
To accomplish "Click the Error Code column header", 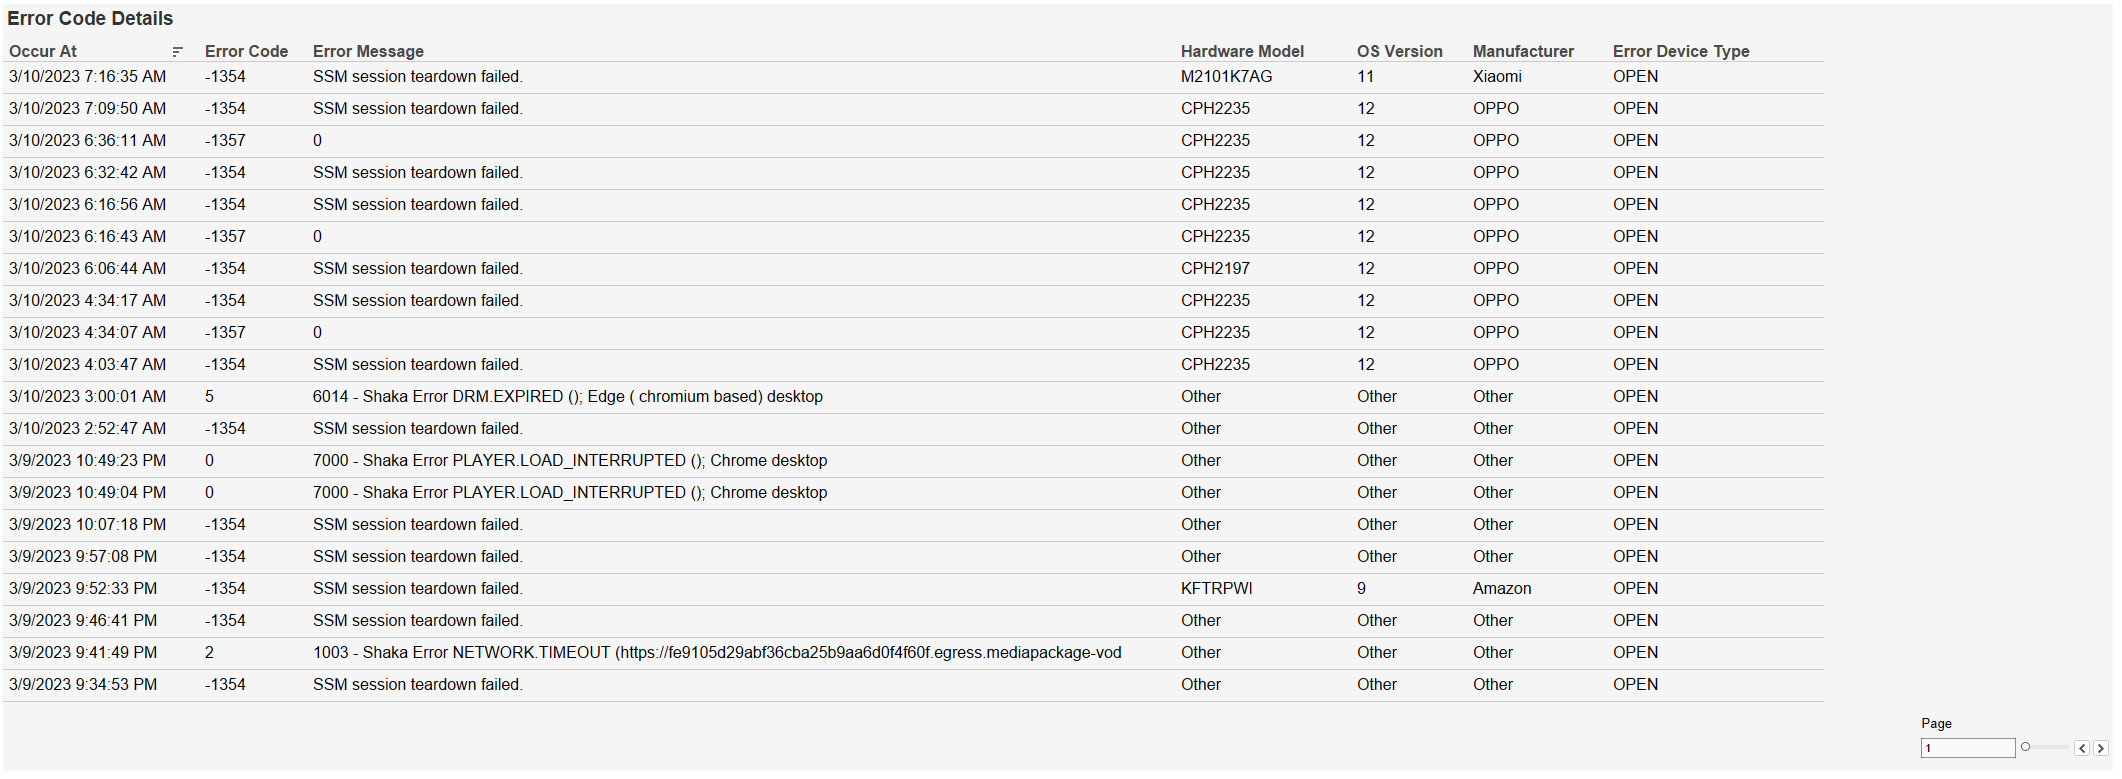I will [246, 52].
